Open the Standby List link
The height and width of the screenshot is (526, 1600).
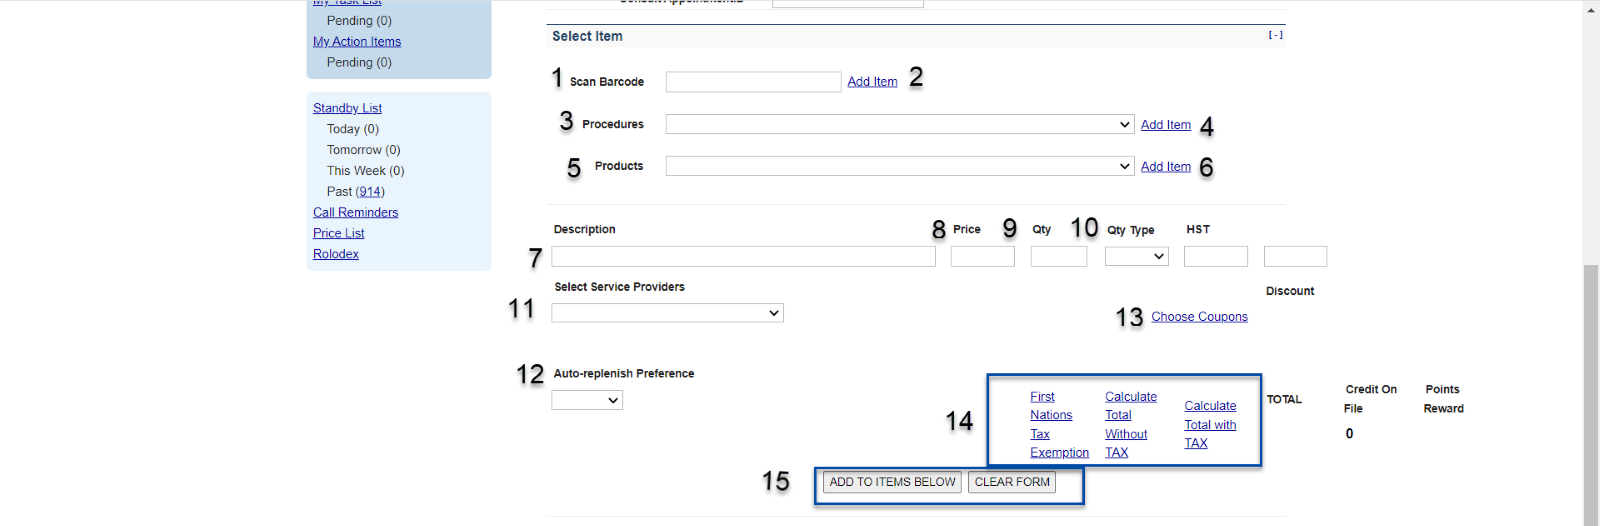[x=347, y=108]
